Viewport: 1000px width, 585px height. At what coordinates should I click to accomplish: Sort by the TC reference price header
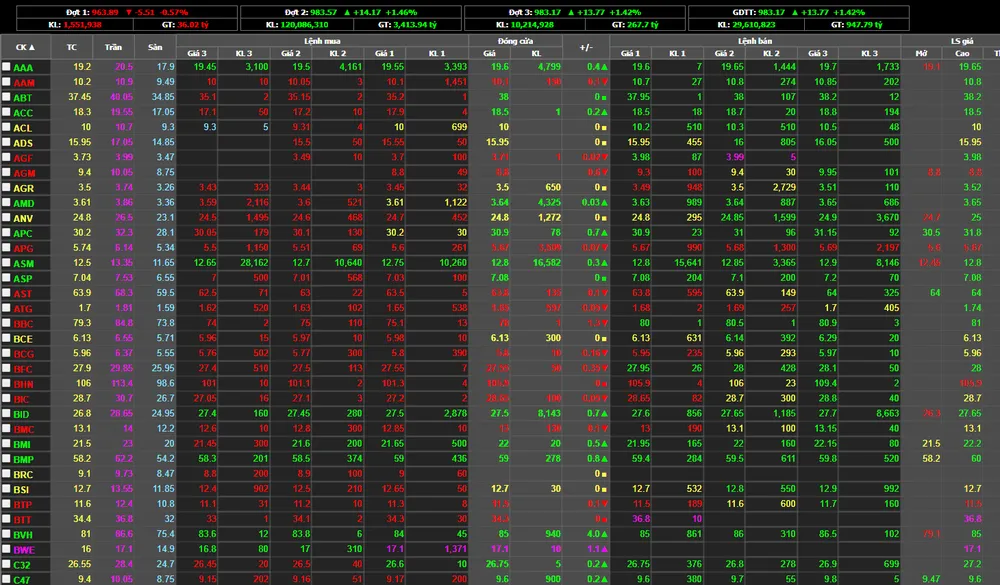[72, 47]
